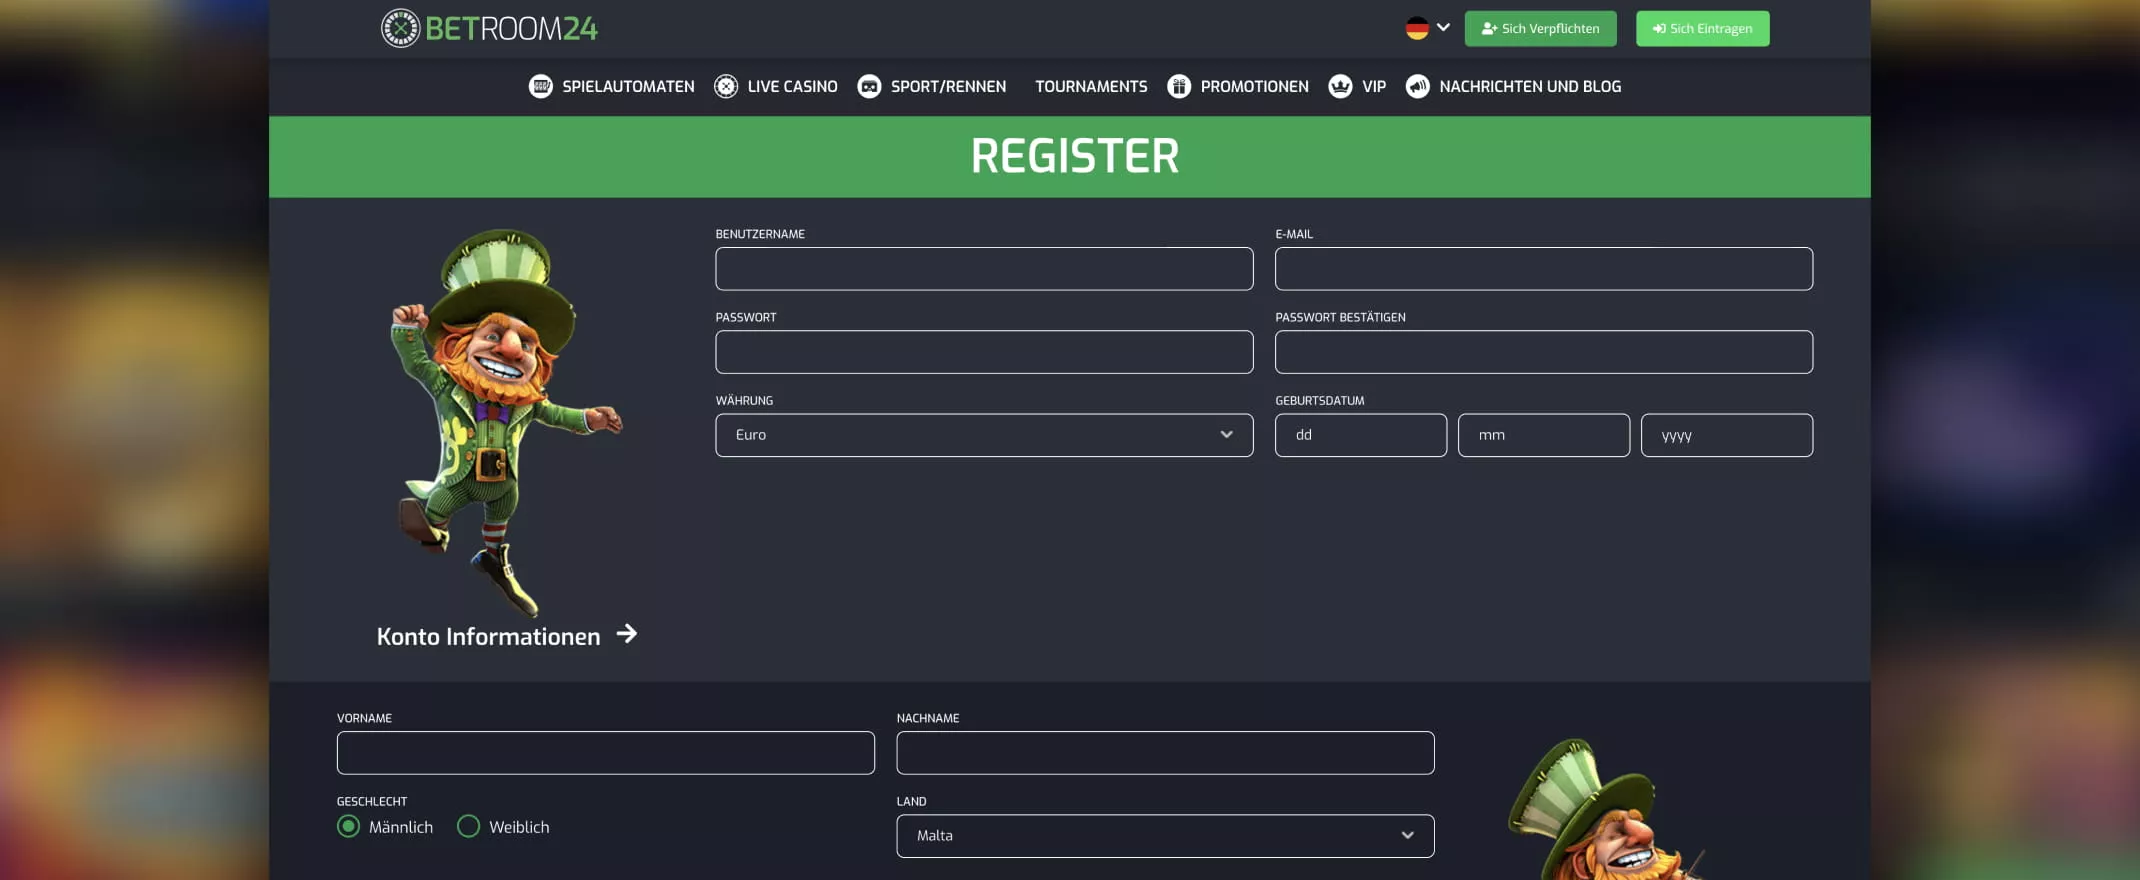Open the VIP menu item
The image size is (2140, 880).
pyautogui.click(x=1374, y=86)
